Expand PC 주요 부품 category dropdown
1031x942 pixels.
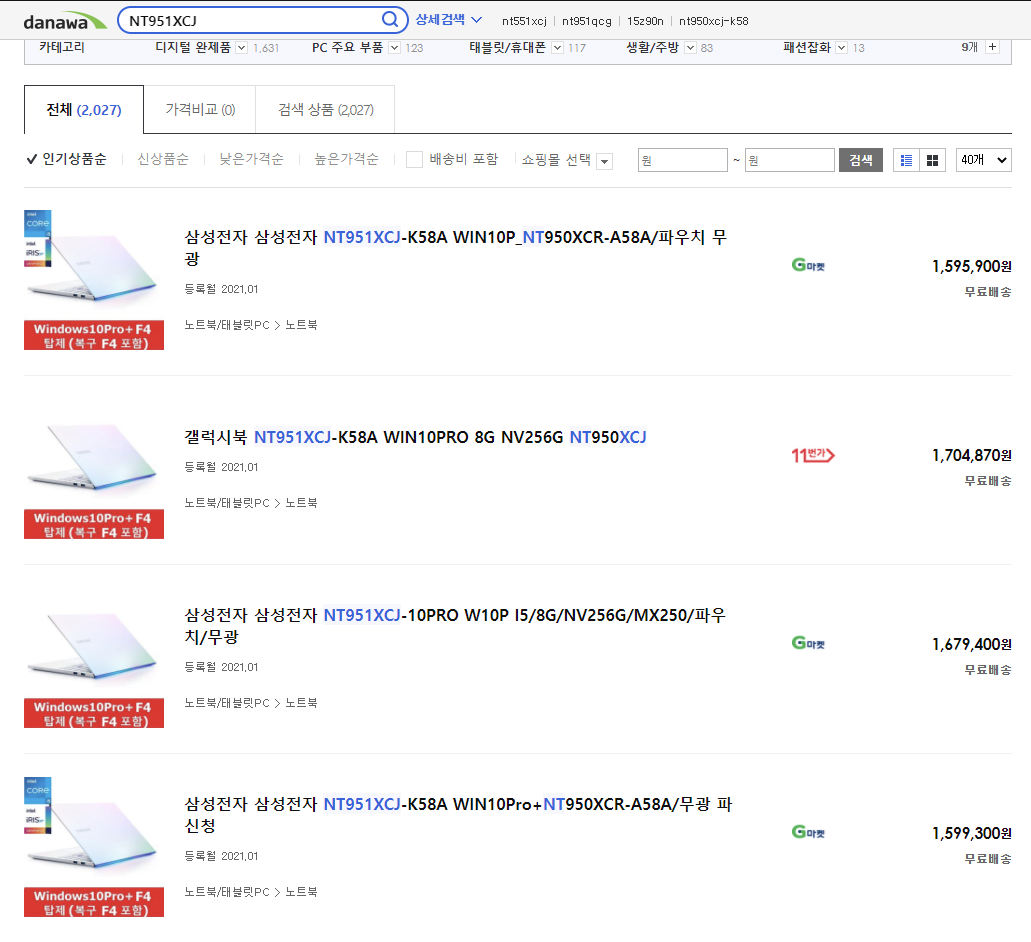395,47
